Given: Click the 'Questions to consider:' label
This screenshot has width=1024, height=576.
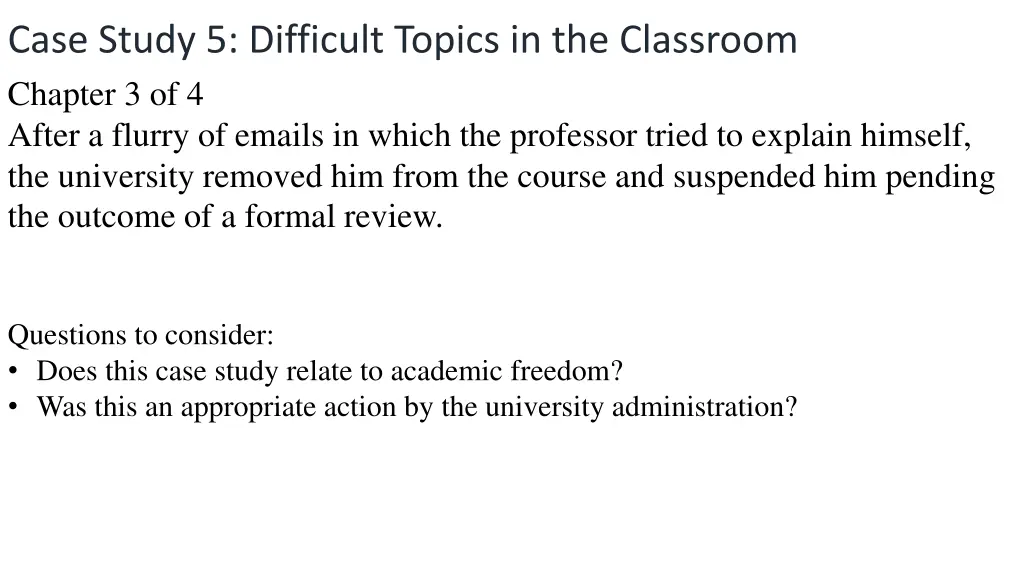Looking at the screenshot, I should [141, 335].
